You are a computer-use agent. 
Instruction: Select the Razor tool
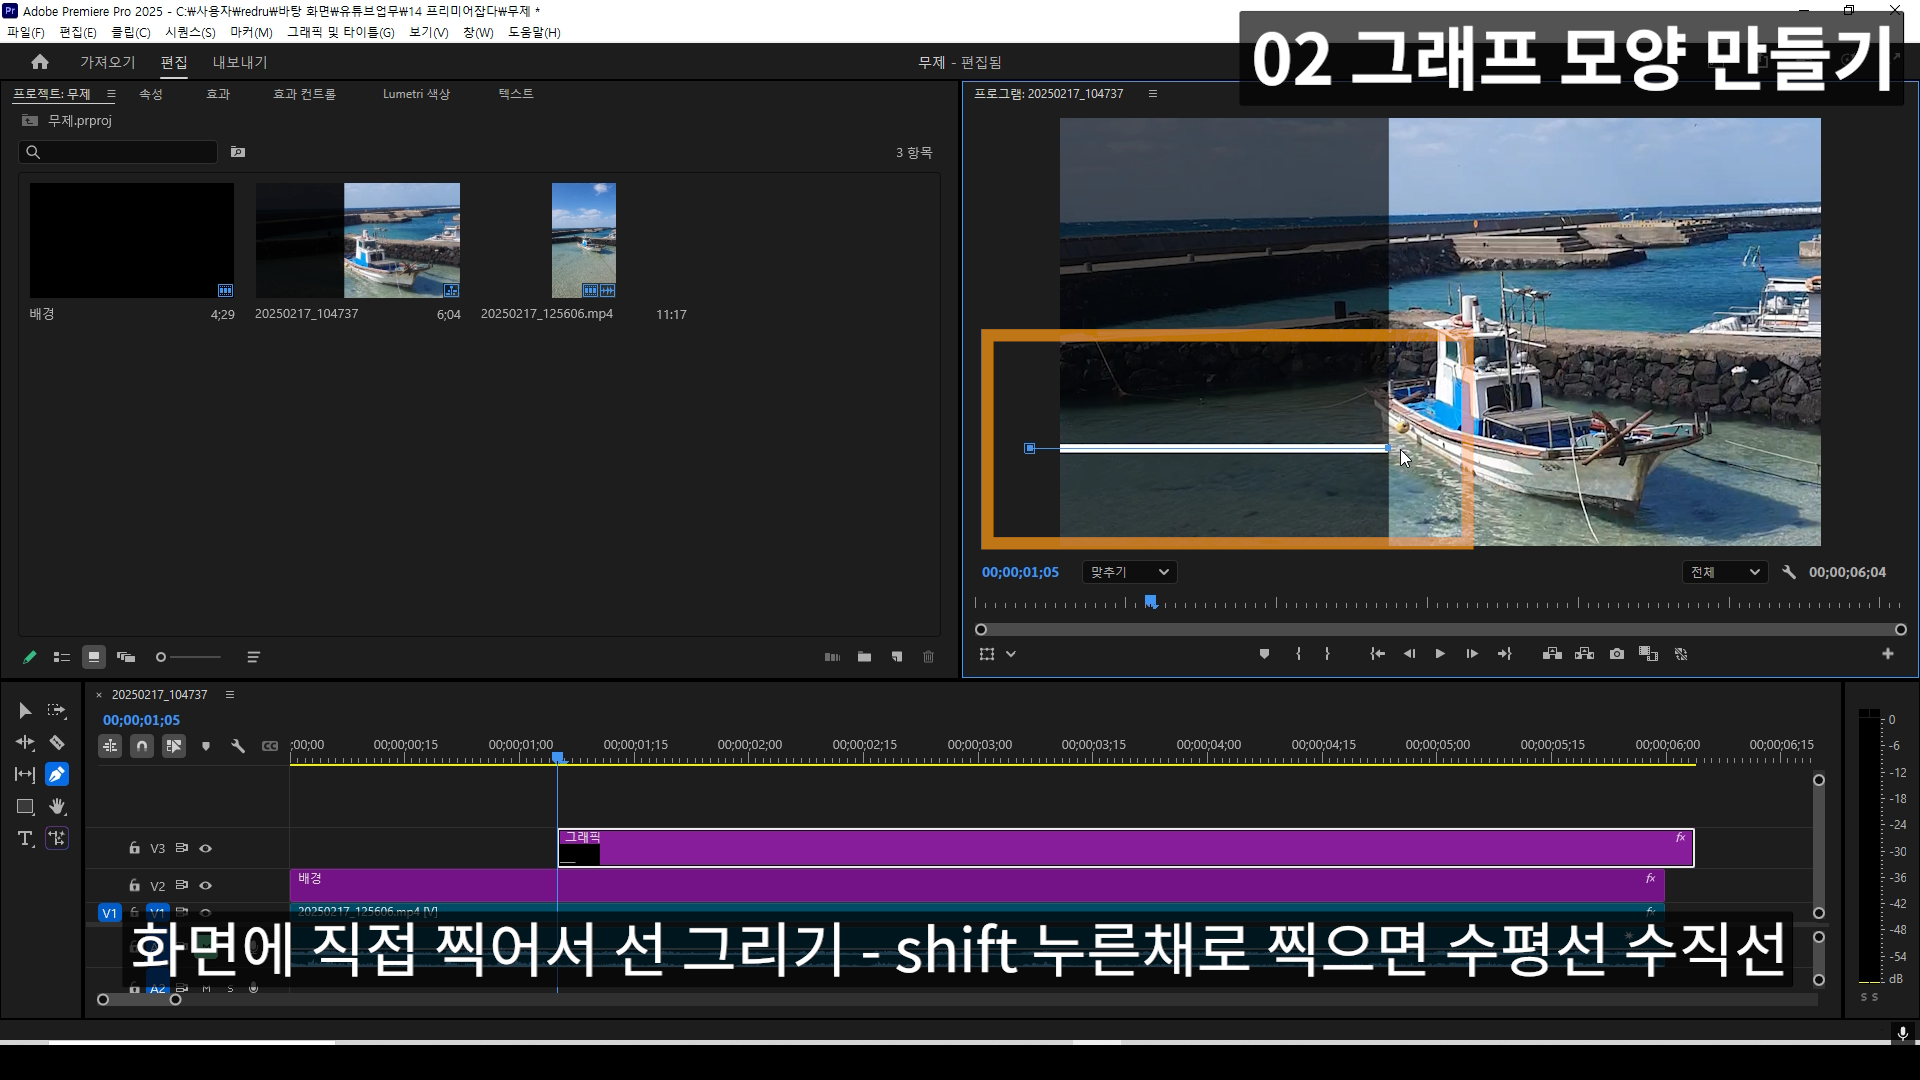(57, 742)
